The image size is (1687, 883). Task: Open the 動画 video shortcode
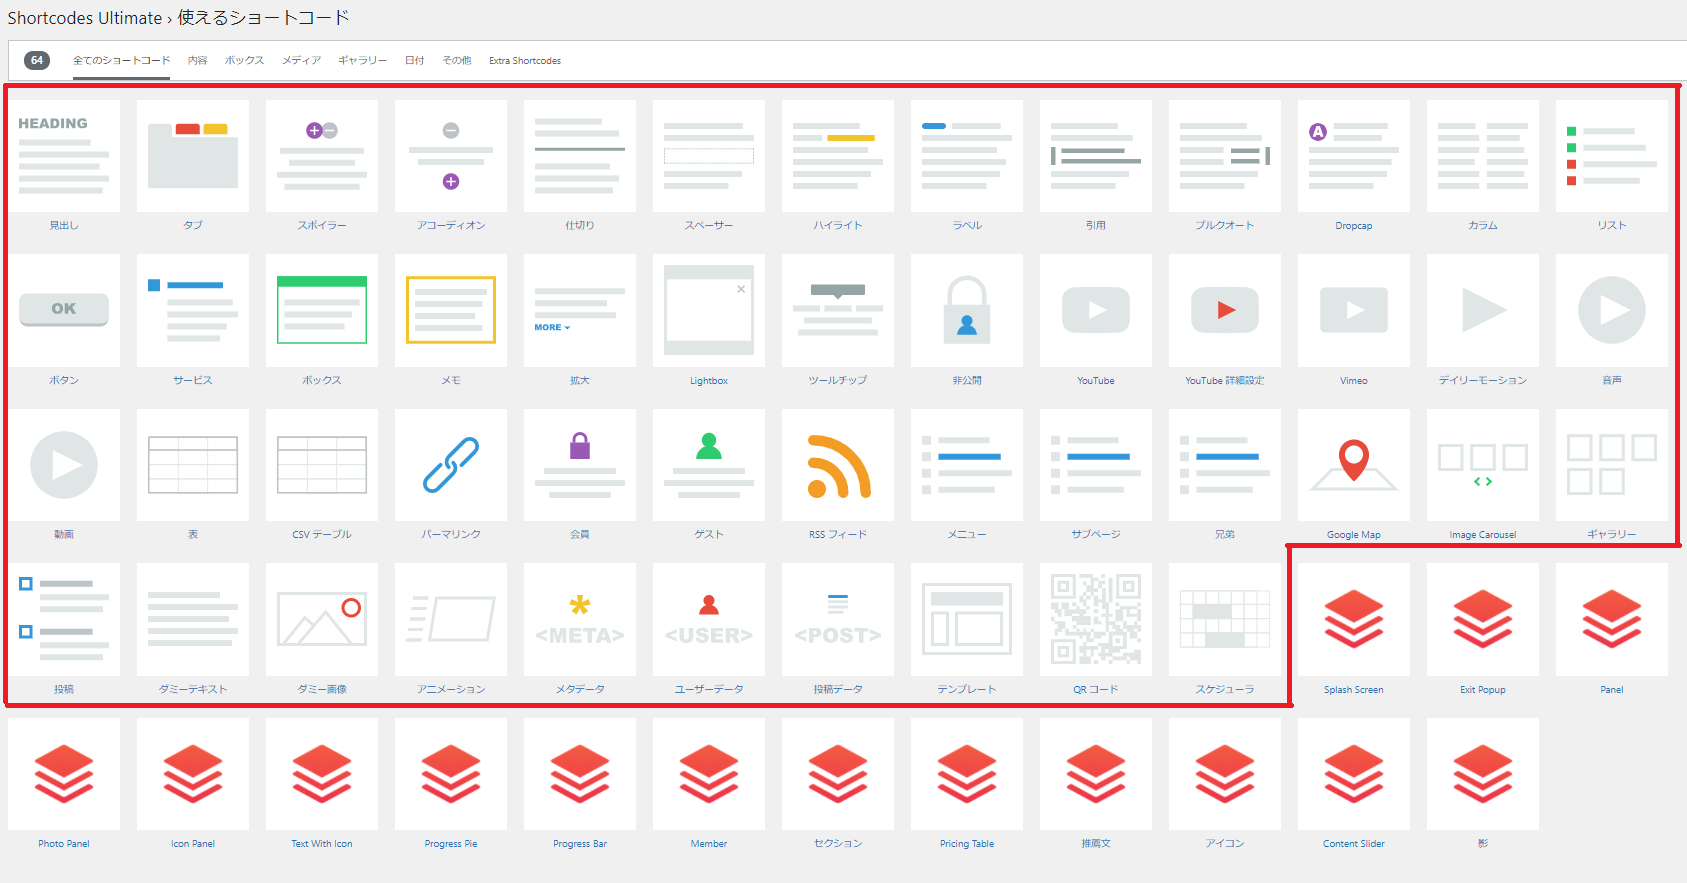click(64, 465)
